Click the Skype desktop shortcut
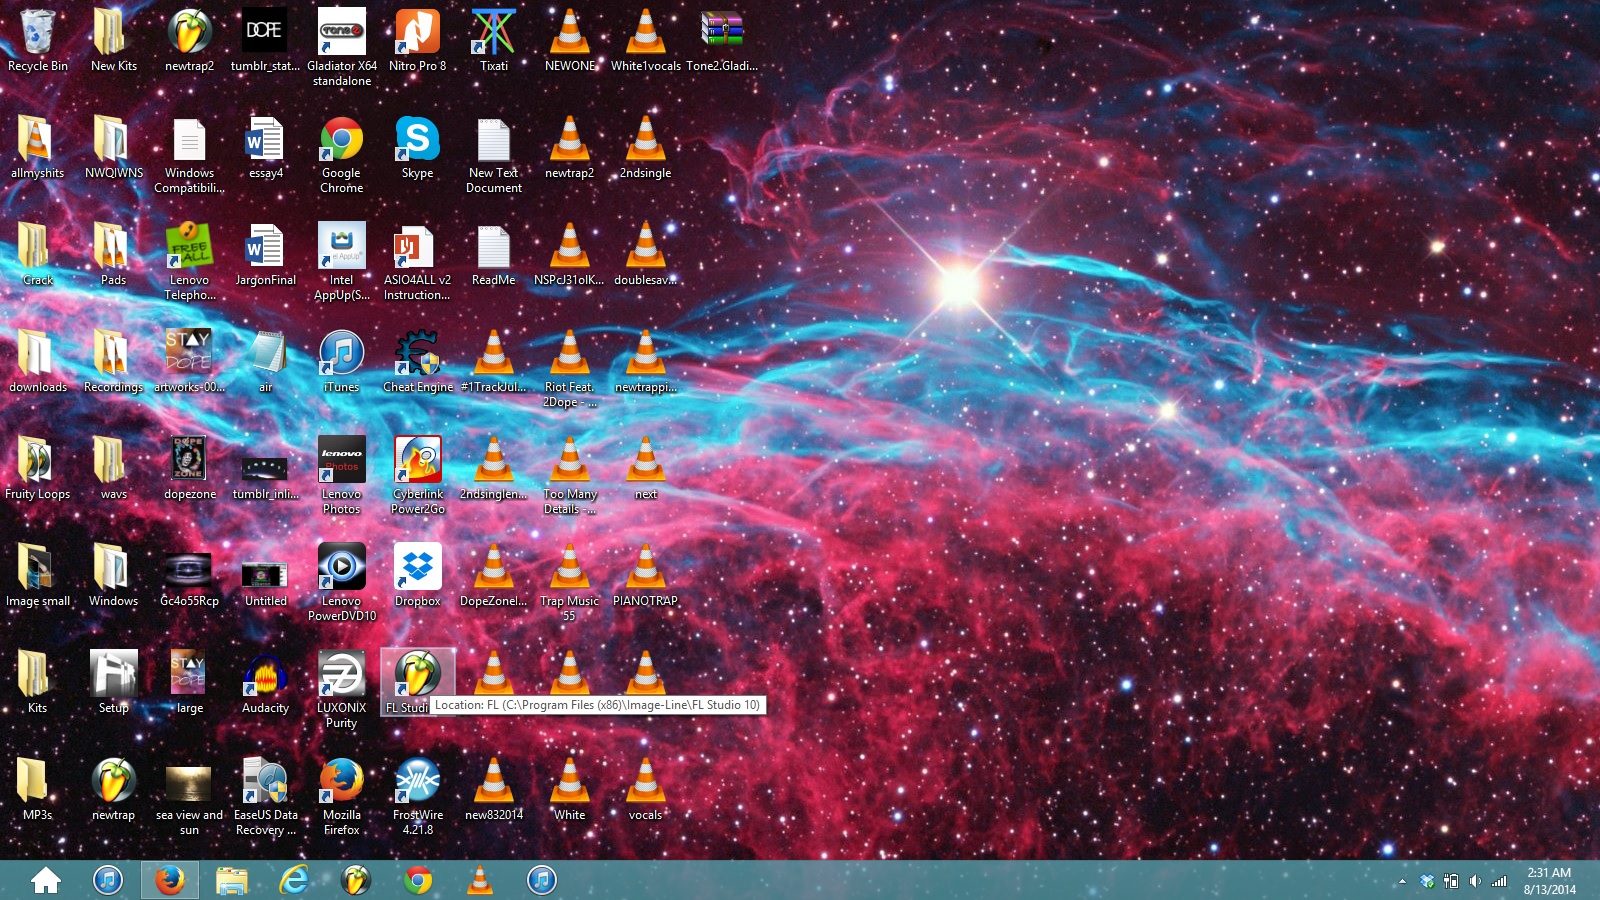Screen dimensions: 1600x900 (417, 141)
